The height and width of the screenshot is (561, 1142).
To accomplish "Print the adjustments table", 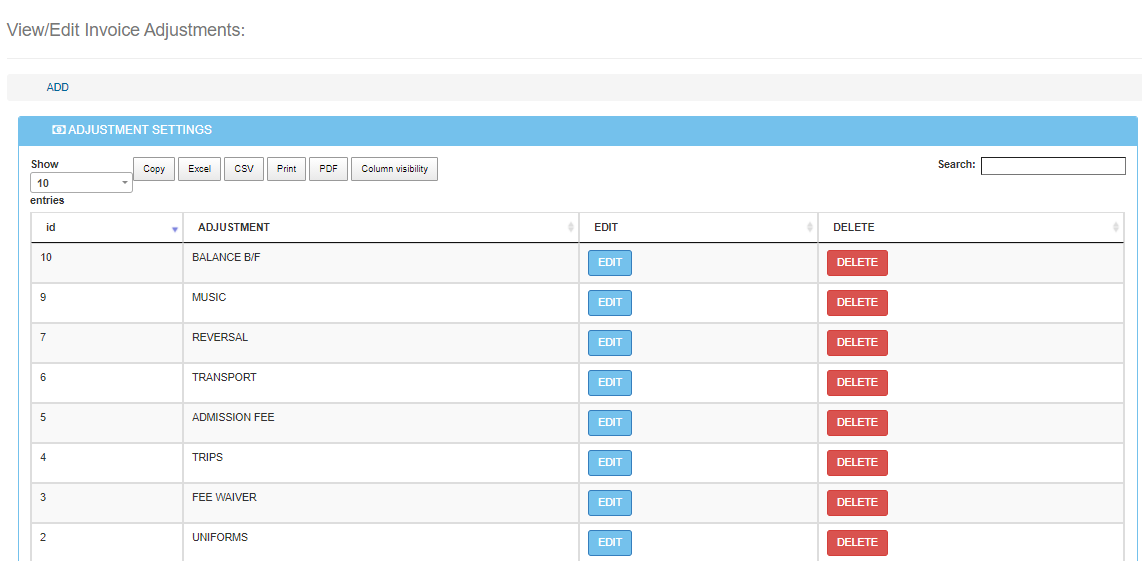I will pos(286,169).
